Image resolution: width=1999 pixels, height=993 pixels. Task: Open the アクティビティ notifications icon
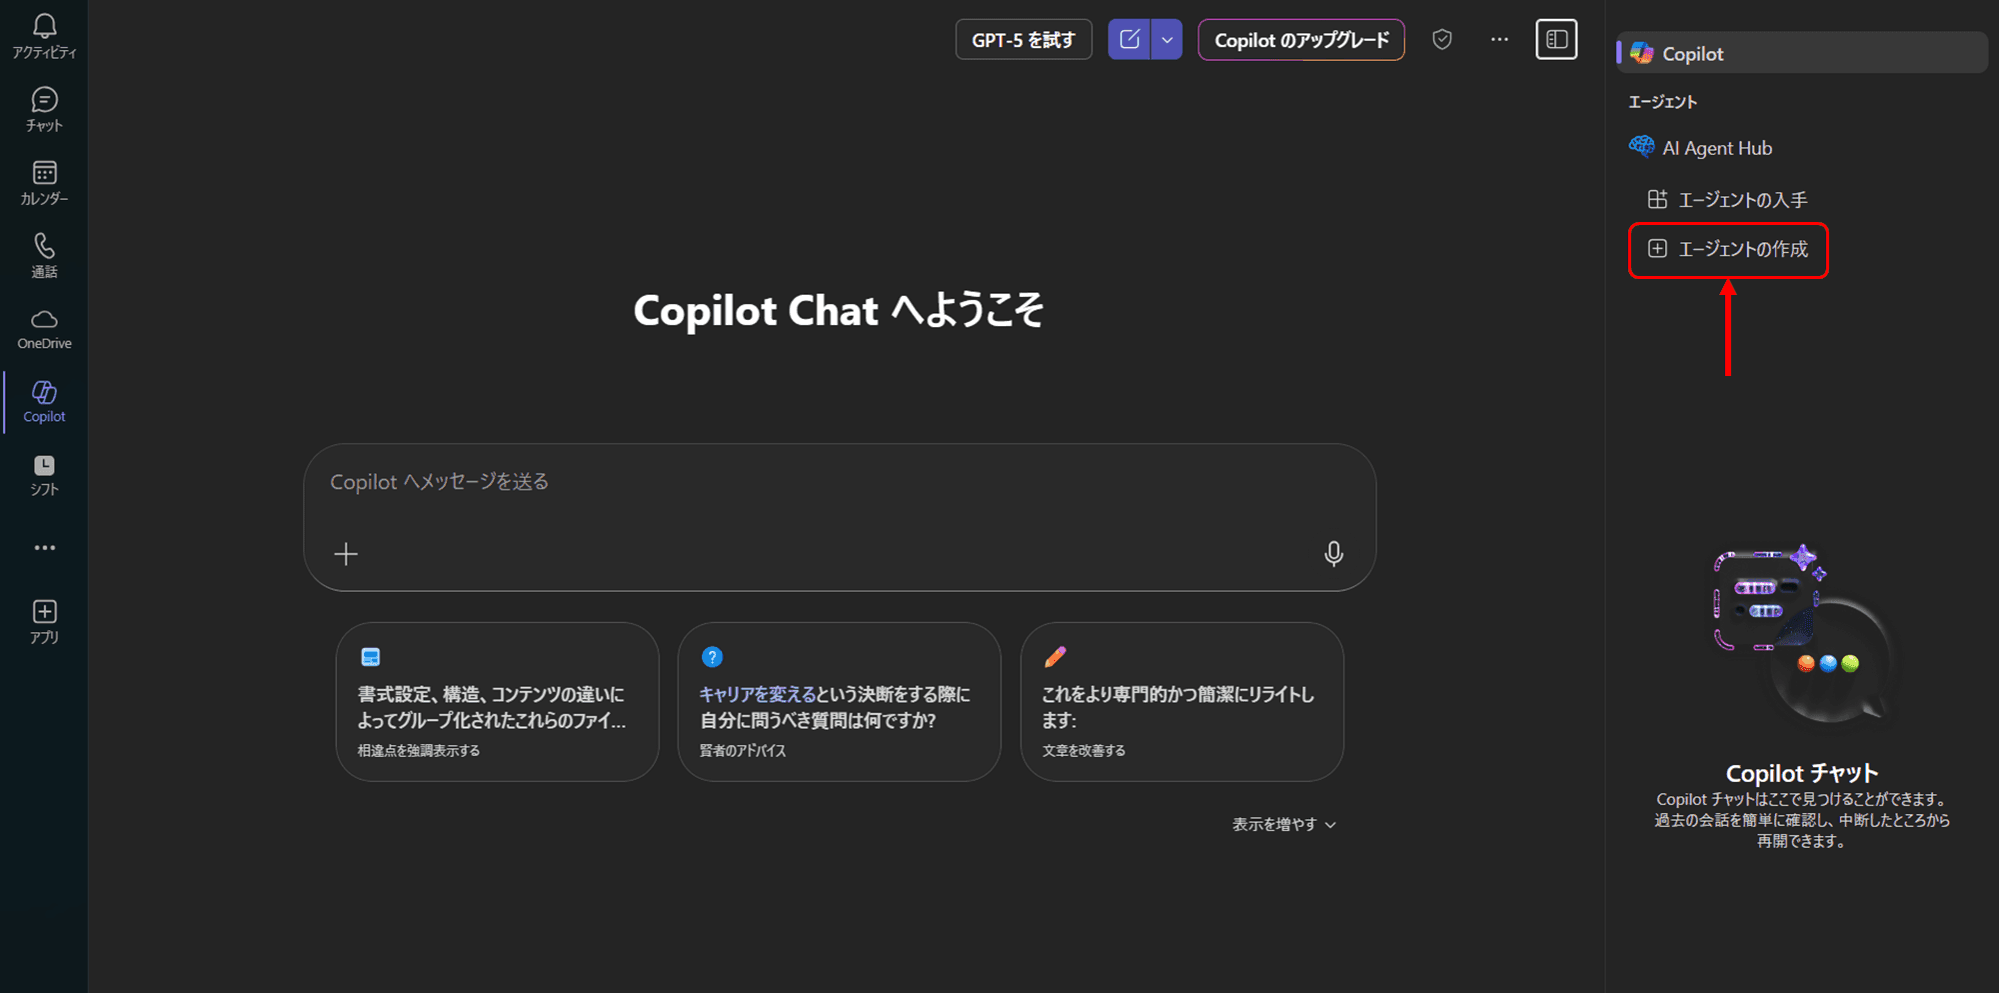[x=43, y=34]
